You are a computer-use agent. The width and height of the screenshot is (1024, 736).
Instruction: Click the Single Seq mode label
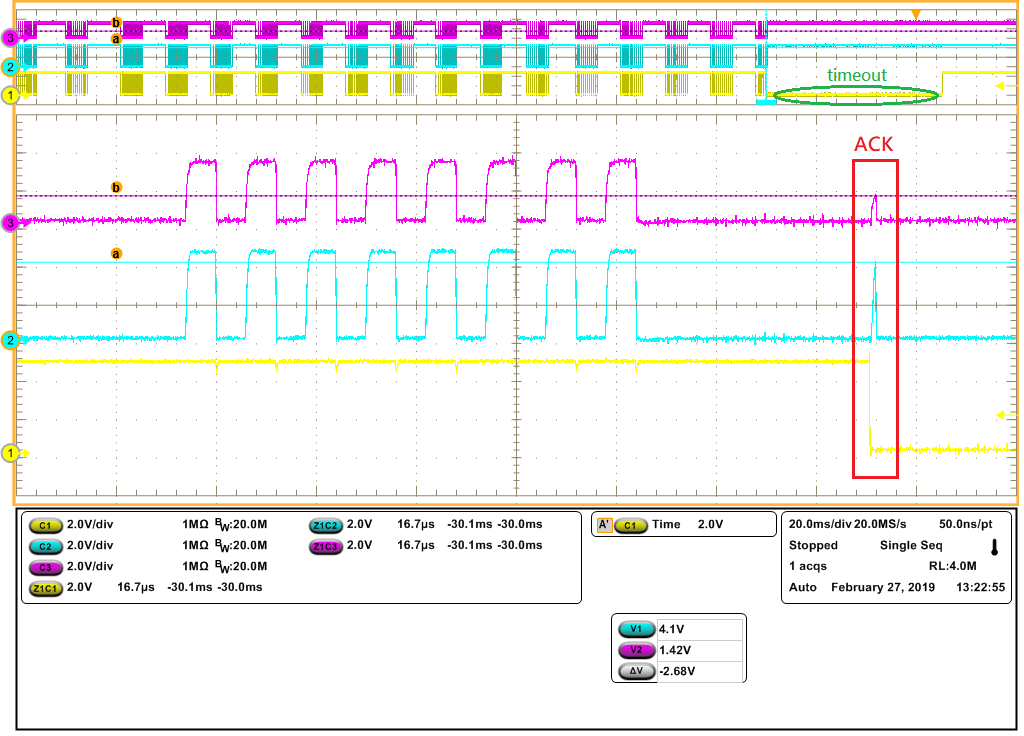click(x=911, y=545)
